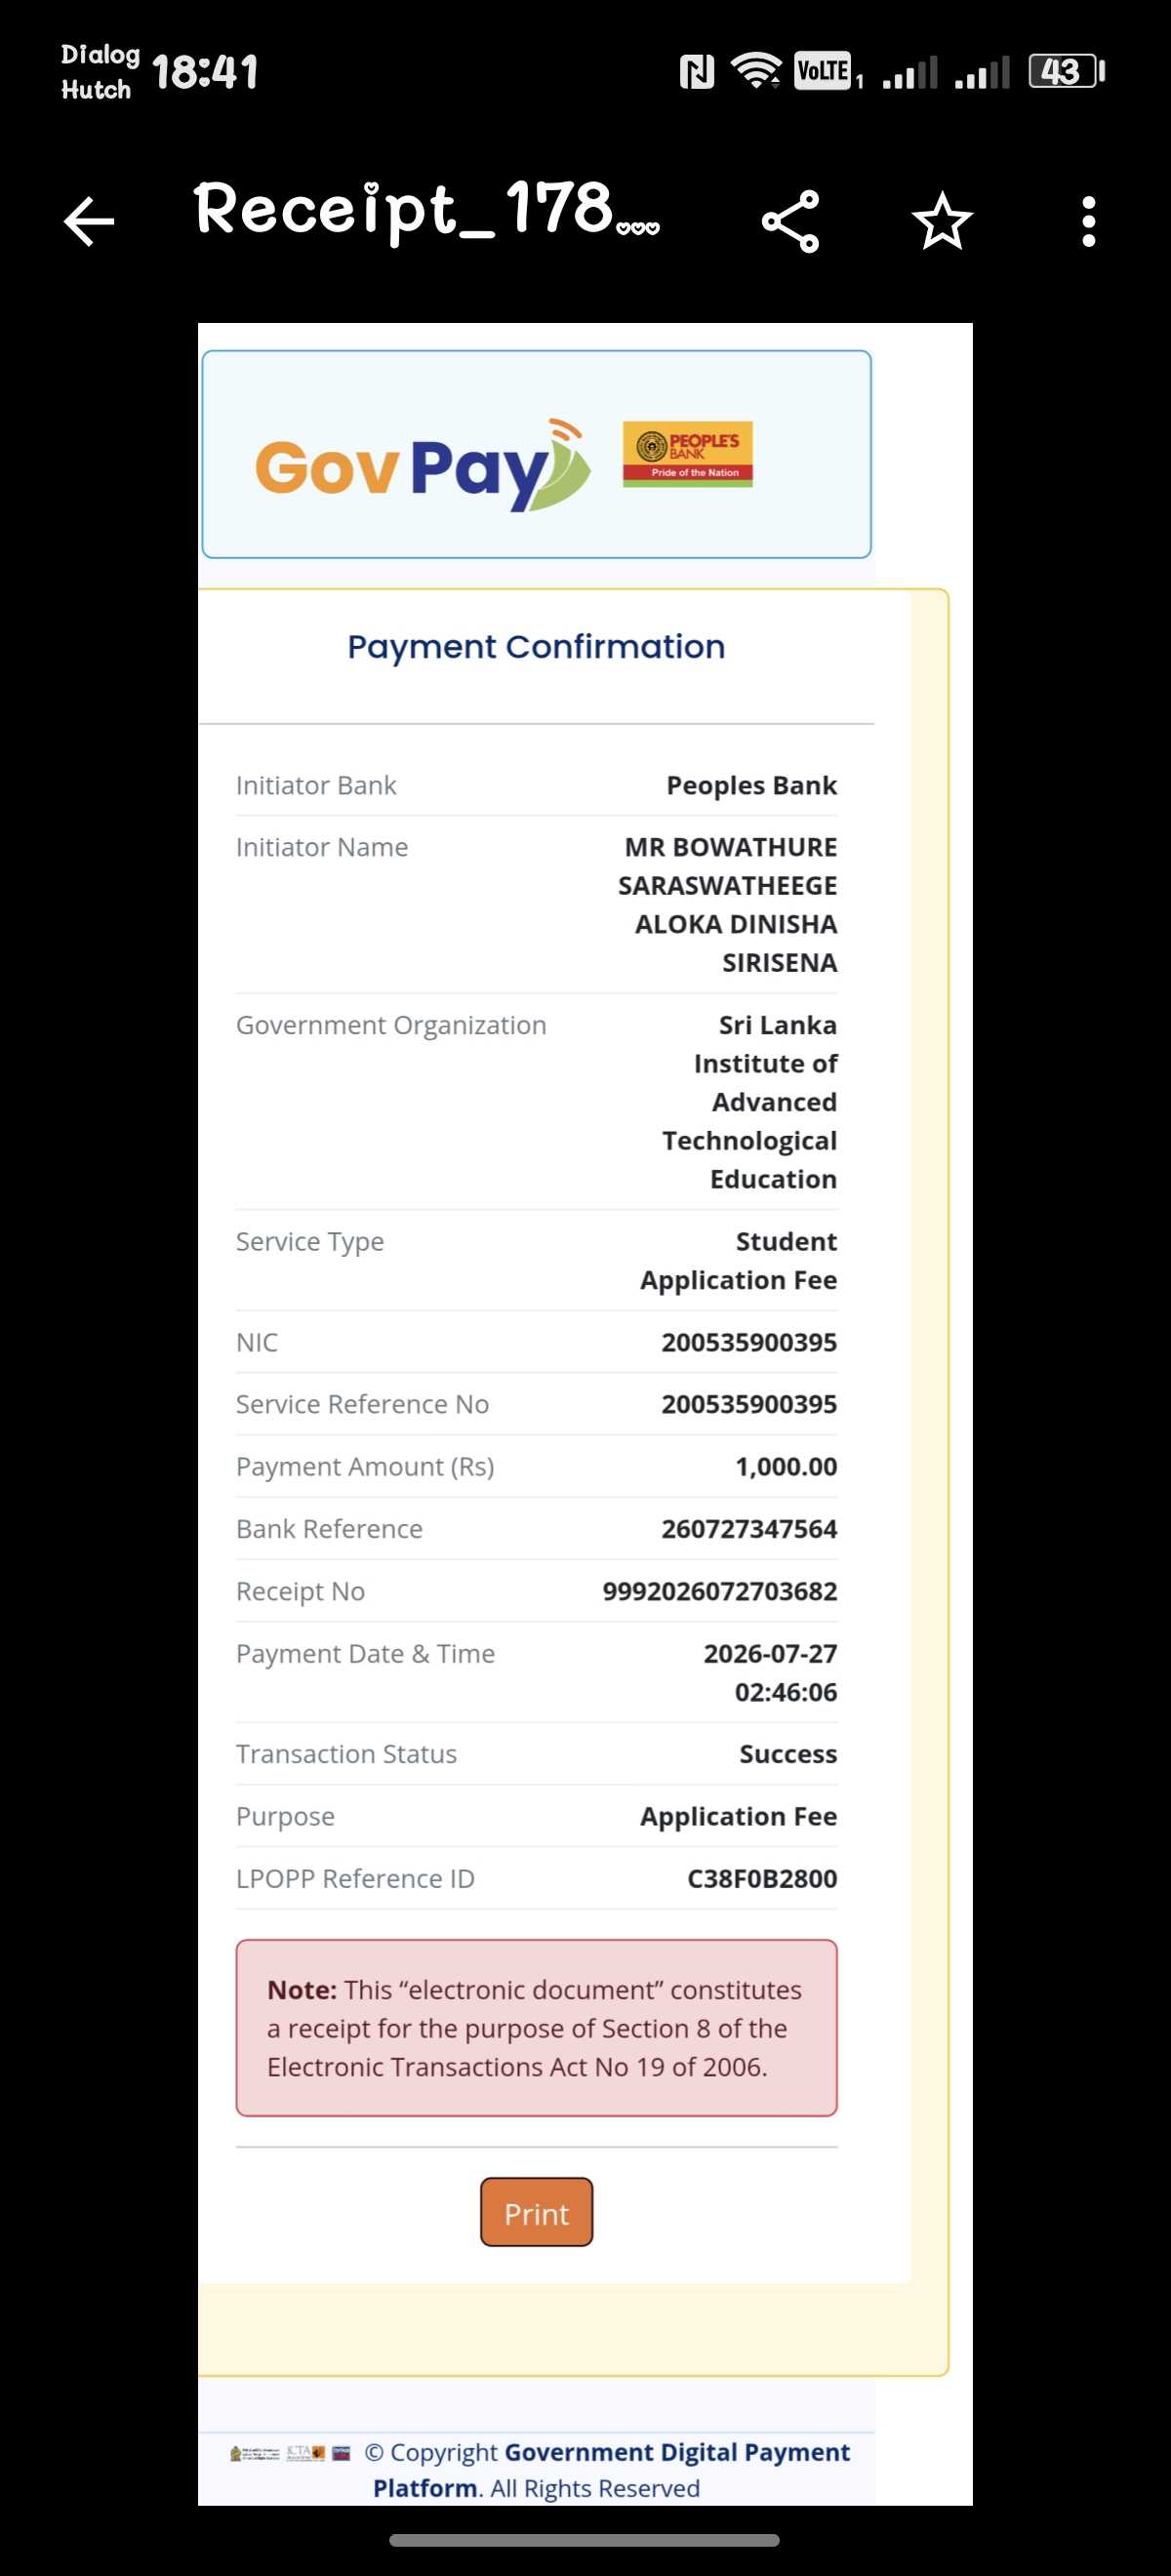Image resolution: width=1171 pixels, height=2576 pixels.
Task: Click the People's Bank logo
Action: [687, 454]
